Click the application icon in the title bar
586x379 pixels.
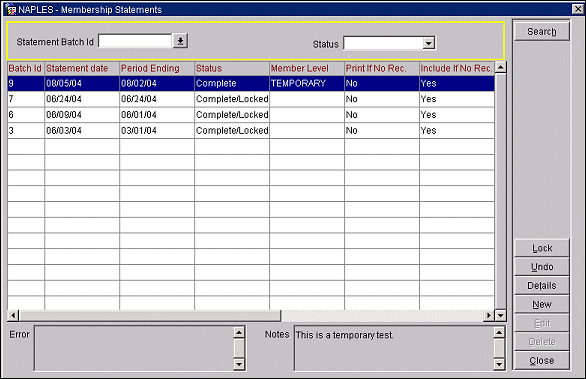pyautogui.click(x=10, y=10)
